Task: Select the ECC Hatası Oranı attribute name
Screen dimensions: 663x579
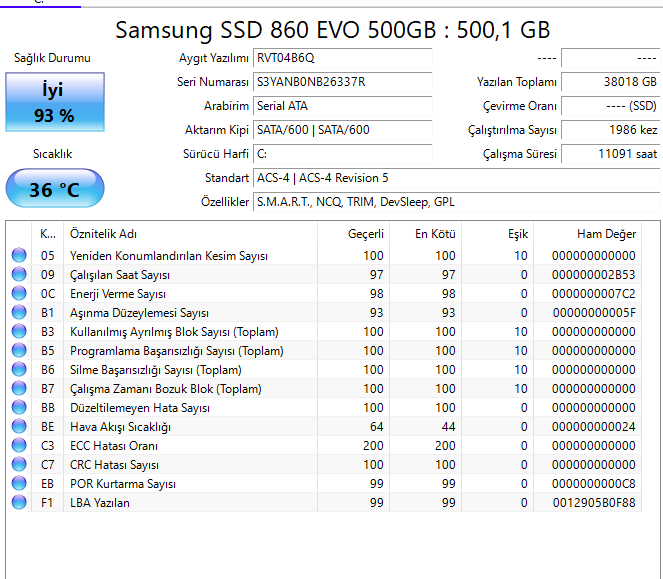Action: pyautogui.click(x=114, y=446)
